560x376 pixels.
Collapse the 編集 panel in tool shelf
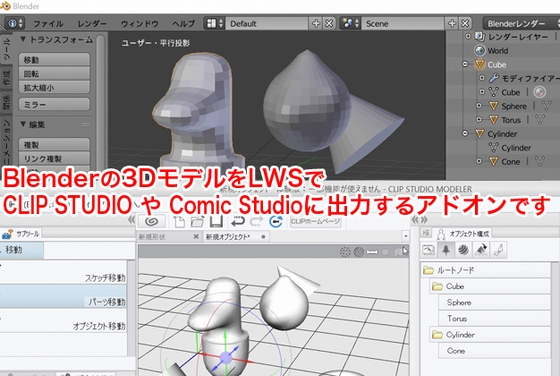[x=23, y=124]
